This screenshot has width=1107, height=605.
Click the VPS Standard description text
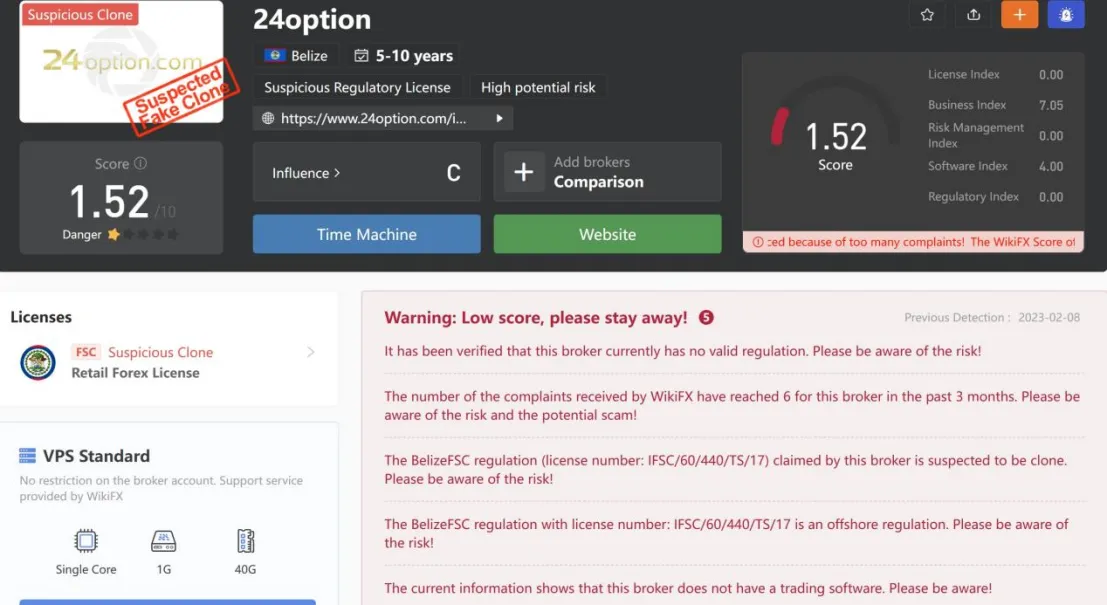(x=161, y=488)
